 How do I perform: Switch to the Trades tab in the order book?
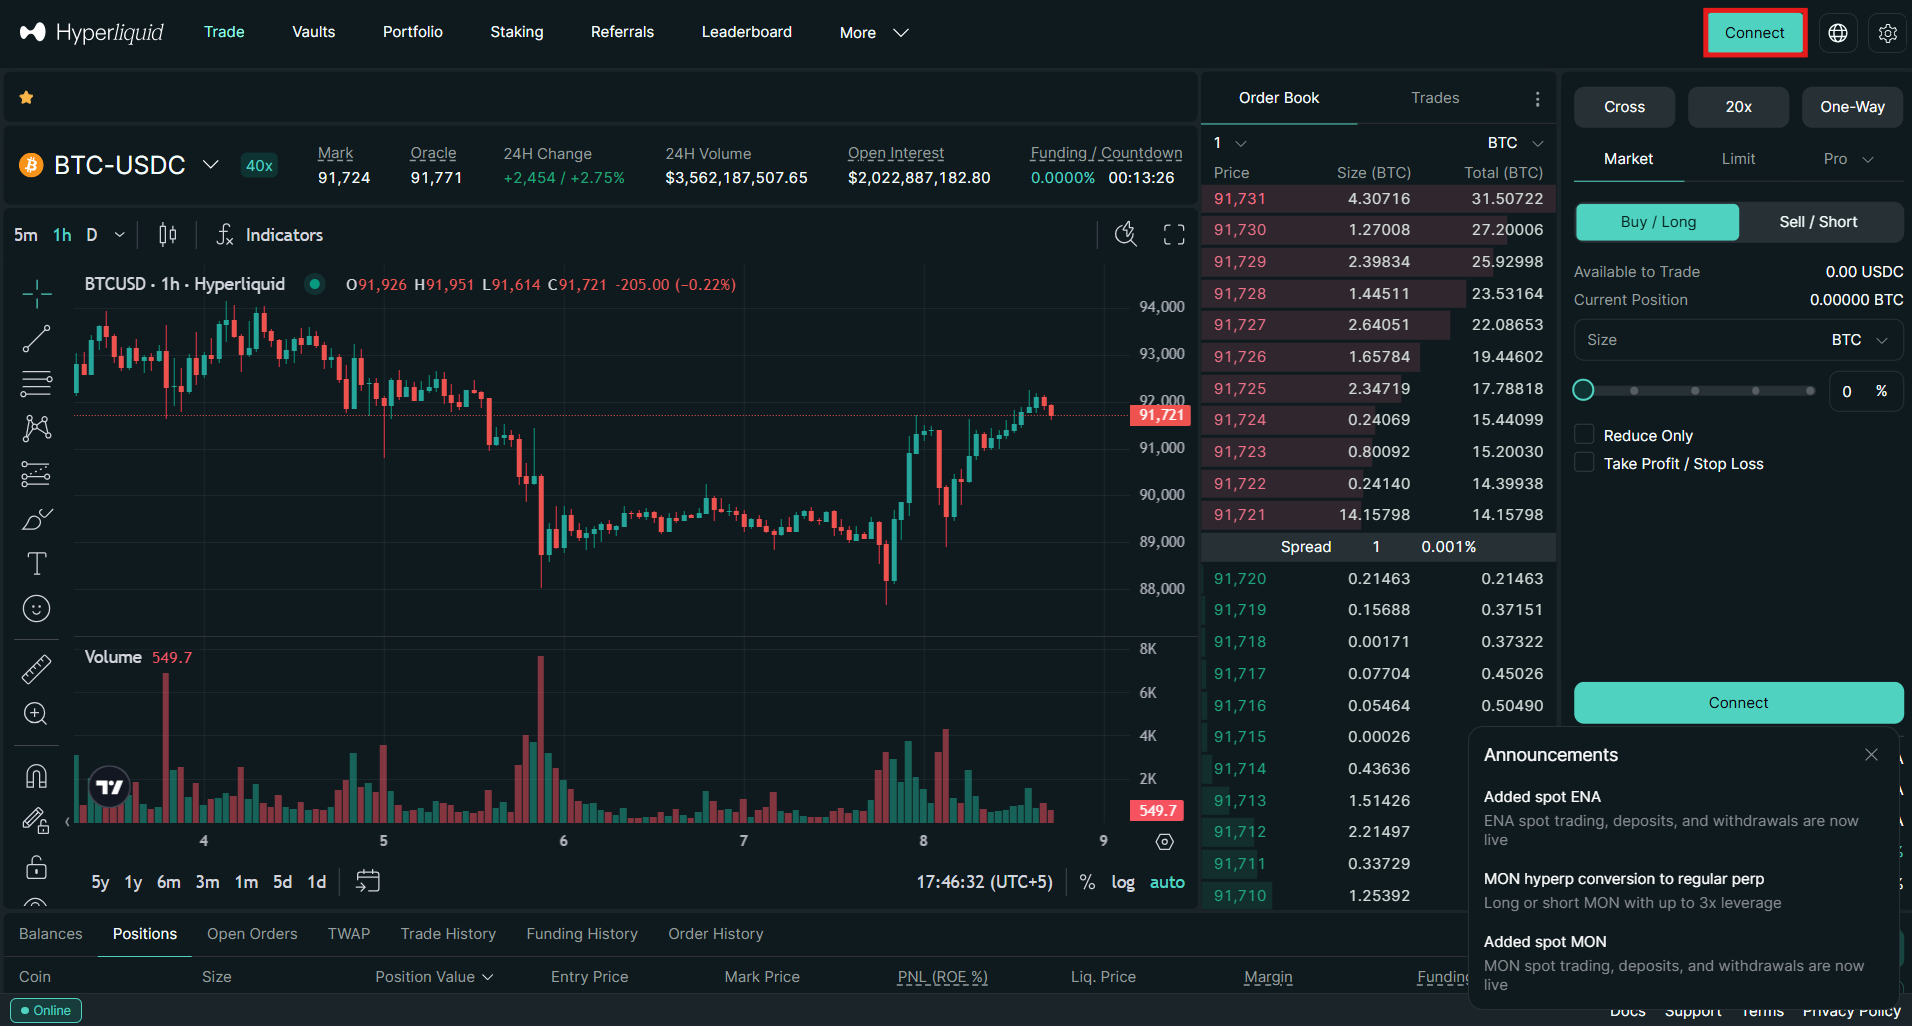pyautogui.click(x=1434, y=98)
